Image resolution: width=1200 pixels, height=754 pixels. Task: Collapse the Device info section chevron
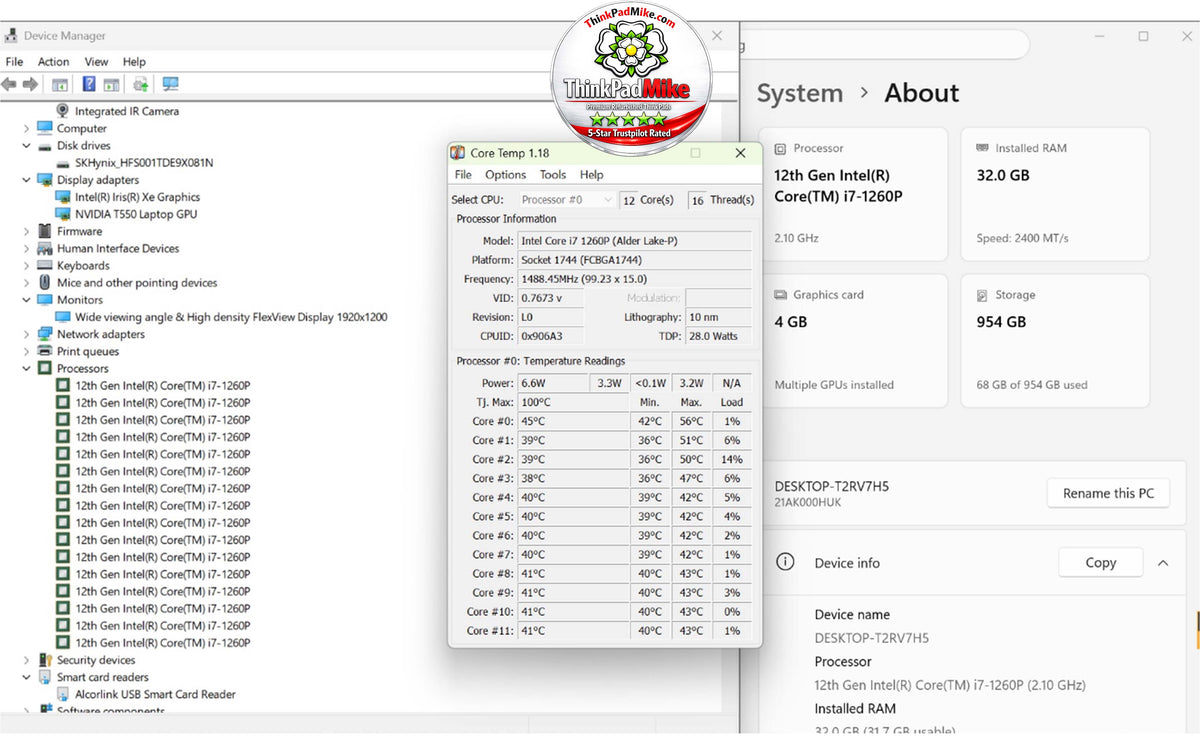click(1163, 563)
